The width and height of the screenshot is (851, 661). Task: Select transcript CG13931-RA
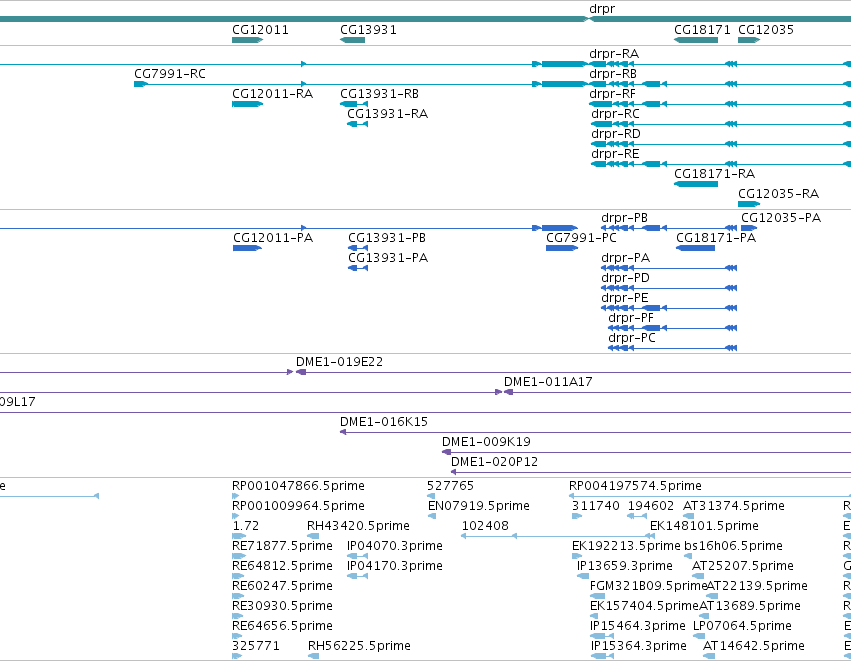[388, 113]
